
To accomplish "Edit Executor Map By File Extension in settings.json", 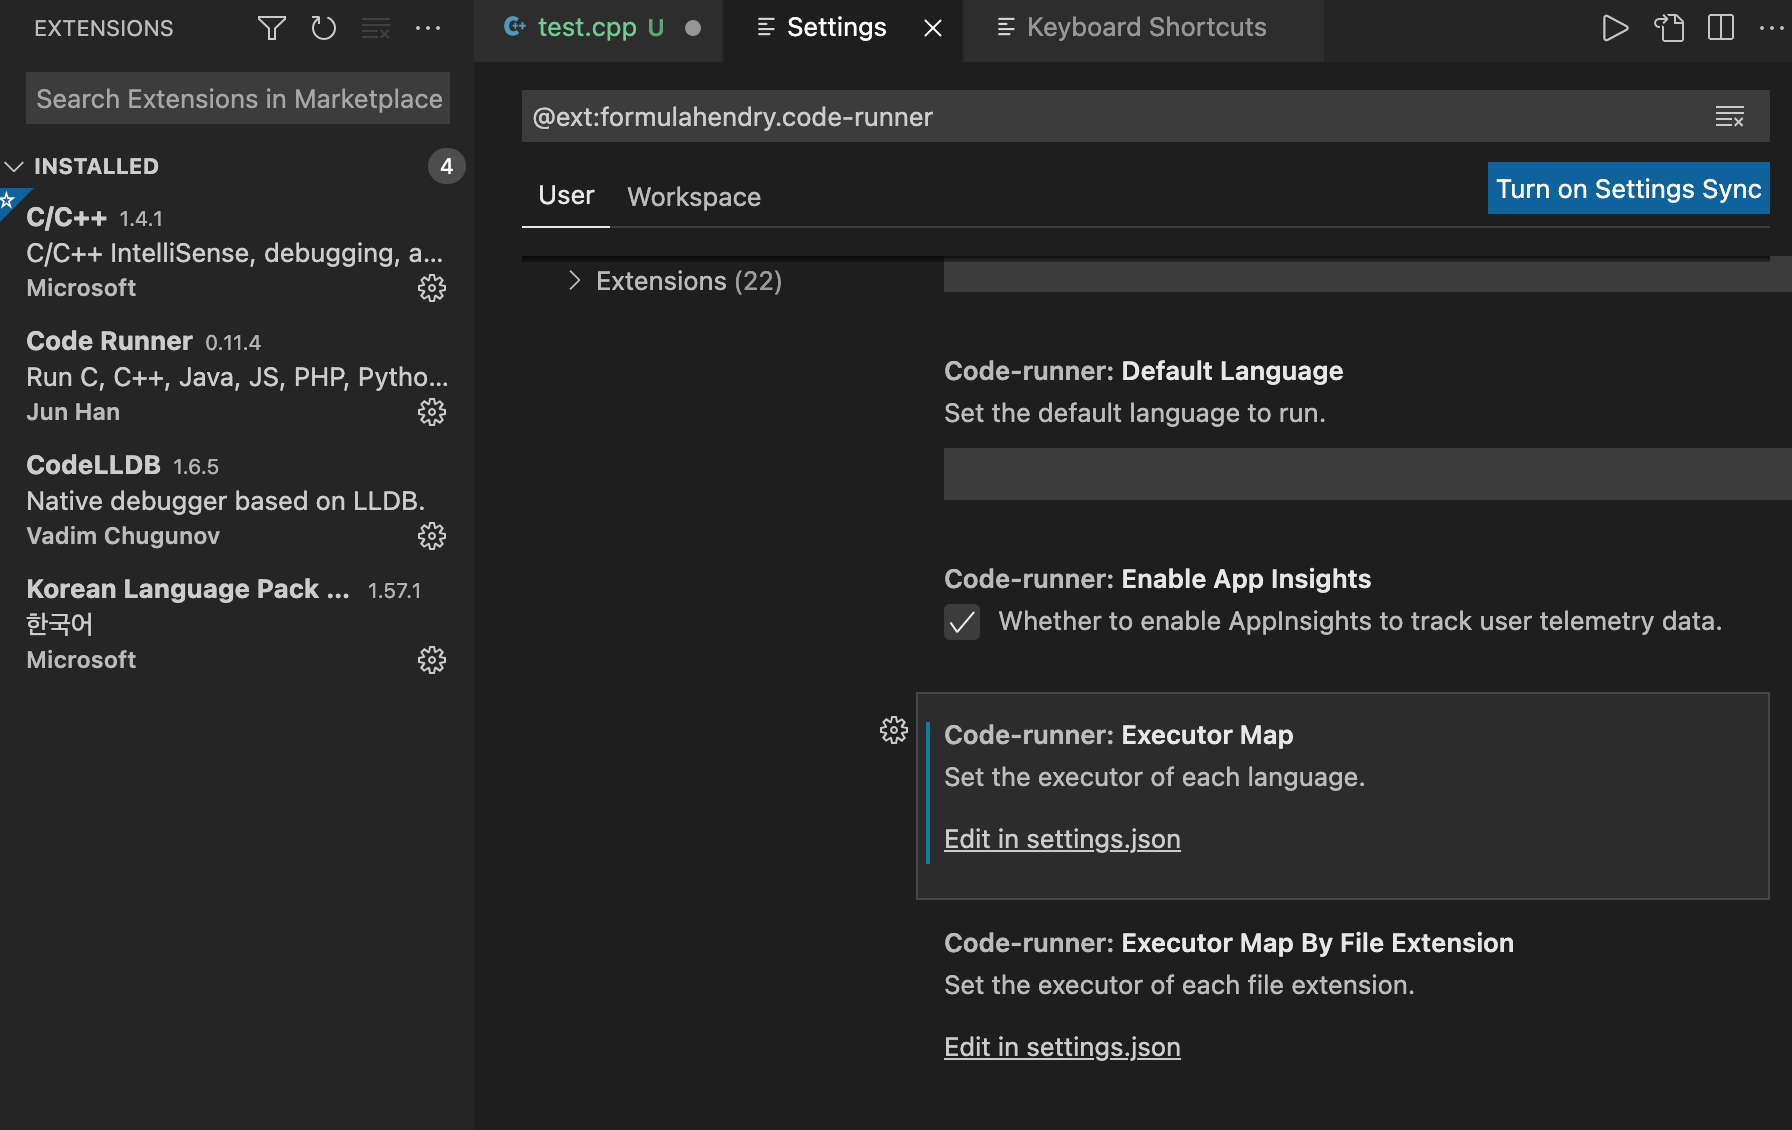I will pos(1062,1047).
